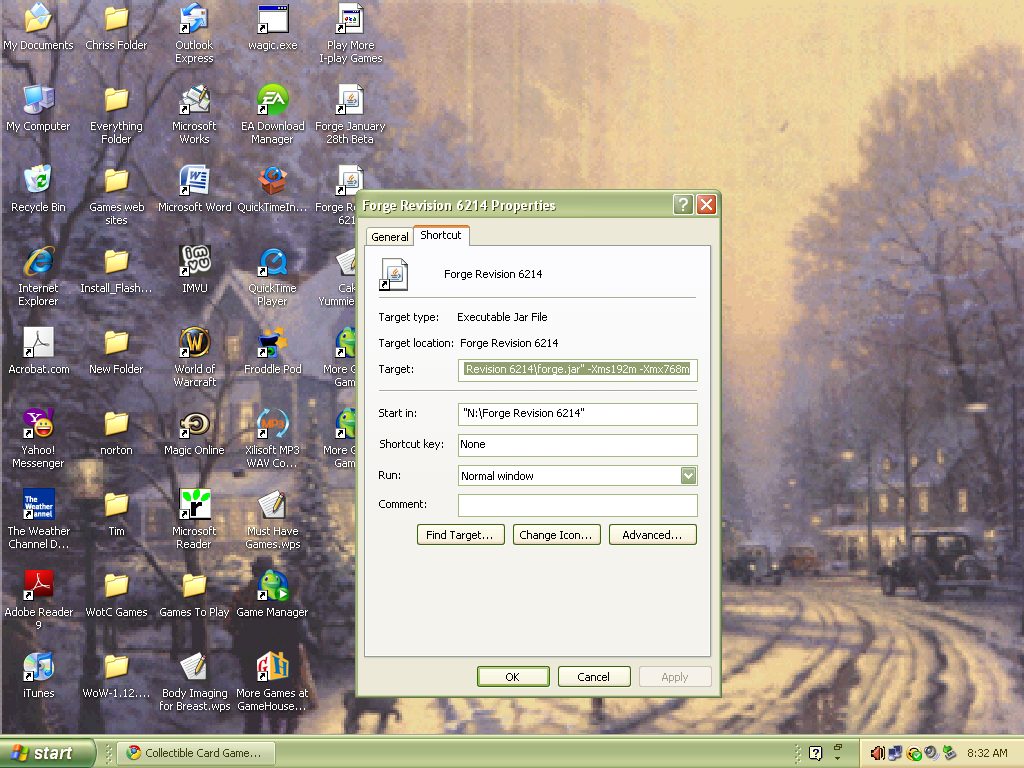This screenshot has width=1024, height=768.
Task: Open the Windows Start menu
Action: point(48,753)
